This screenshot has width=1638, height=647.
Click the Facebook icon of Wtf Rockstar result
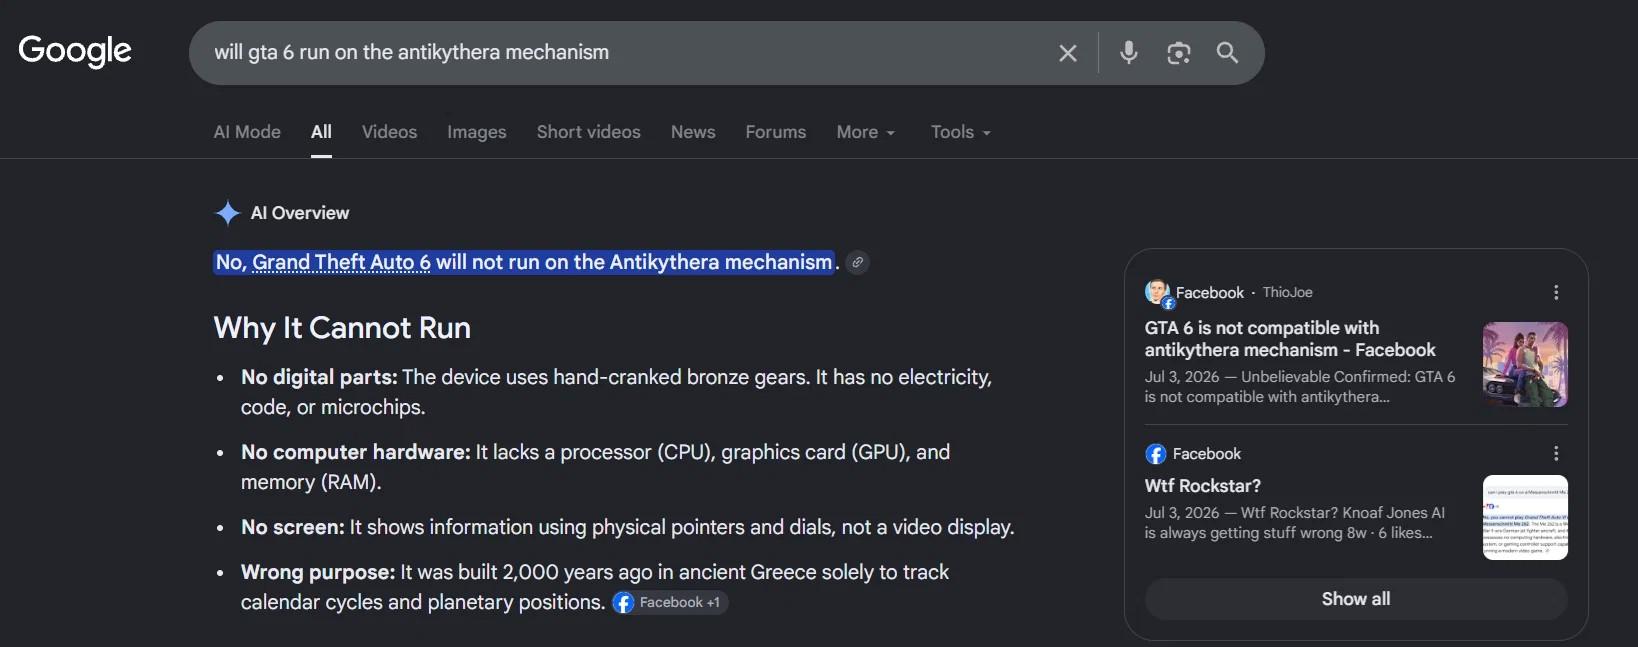pyautogui.click(x=1156, y=454)
